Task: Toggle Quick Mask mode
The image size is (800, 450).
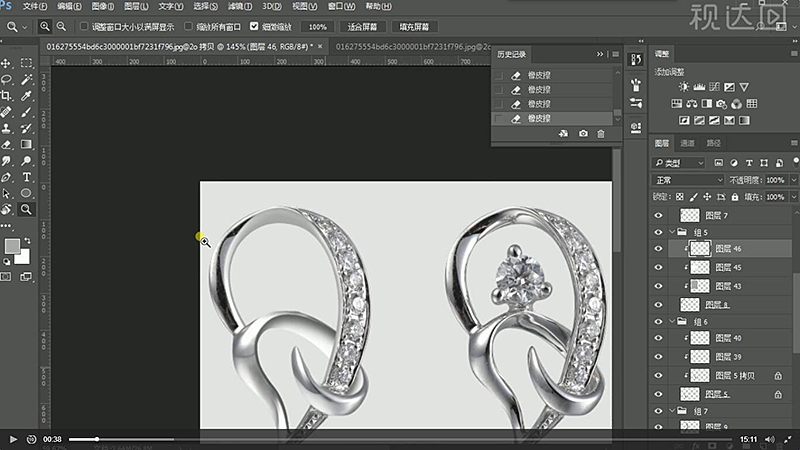Action: pos(6,277)
